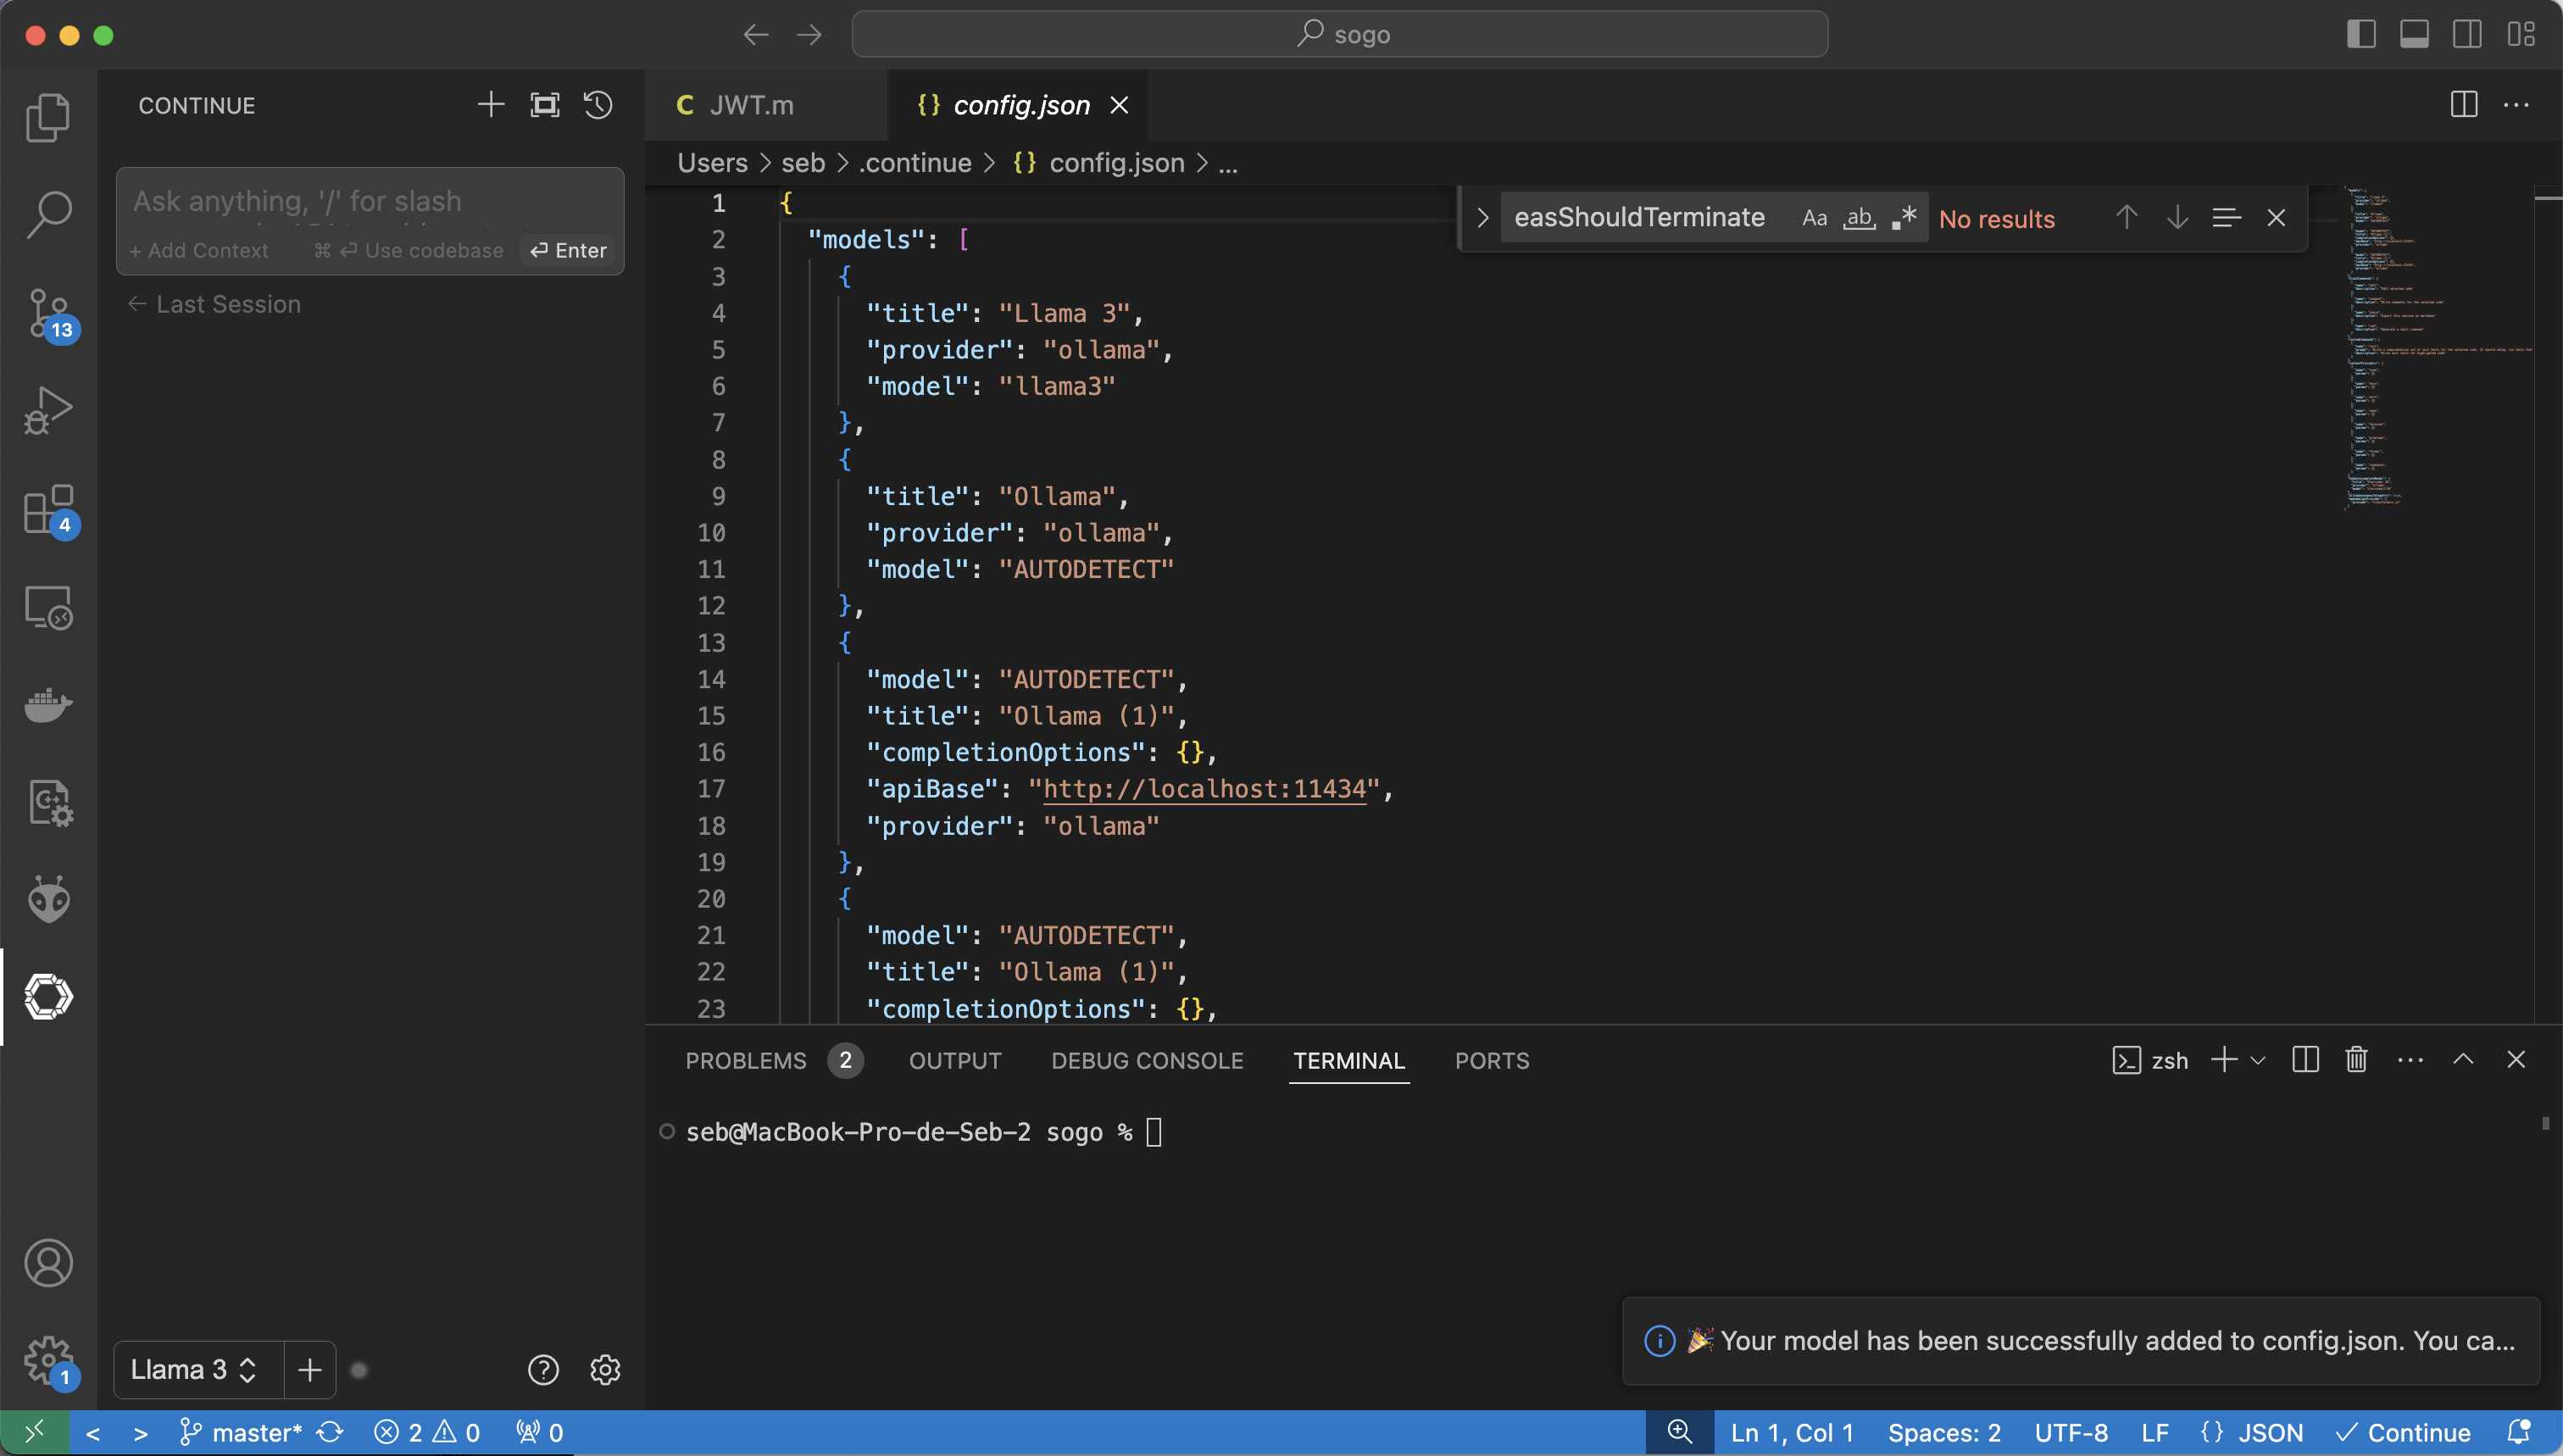Open new terminal profile dropdown arrow
2563x1456 pixels.
click(2257, 1060)
